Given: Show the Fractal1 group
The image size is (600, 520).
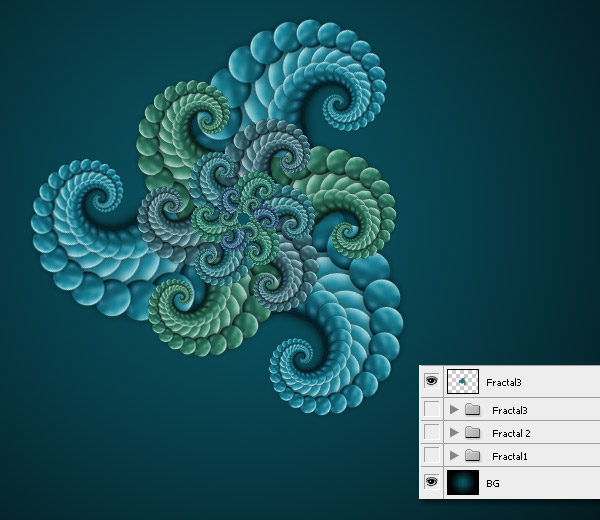Looking at the screenshot, I should (432, 455).
